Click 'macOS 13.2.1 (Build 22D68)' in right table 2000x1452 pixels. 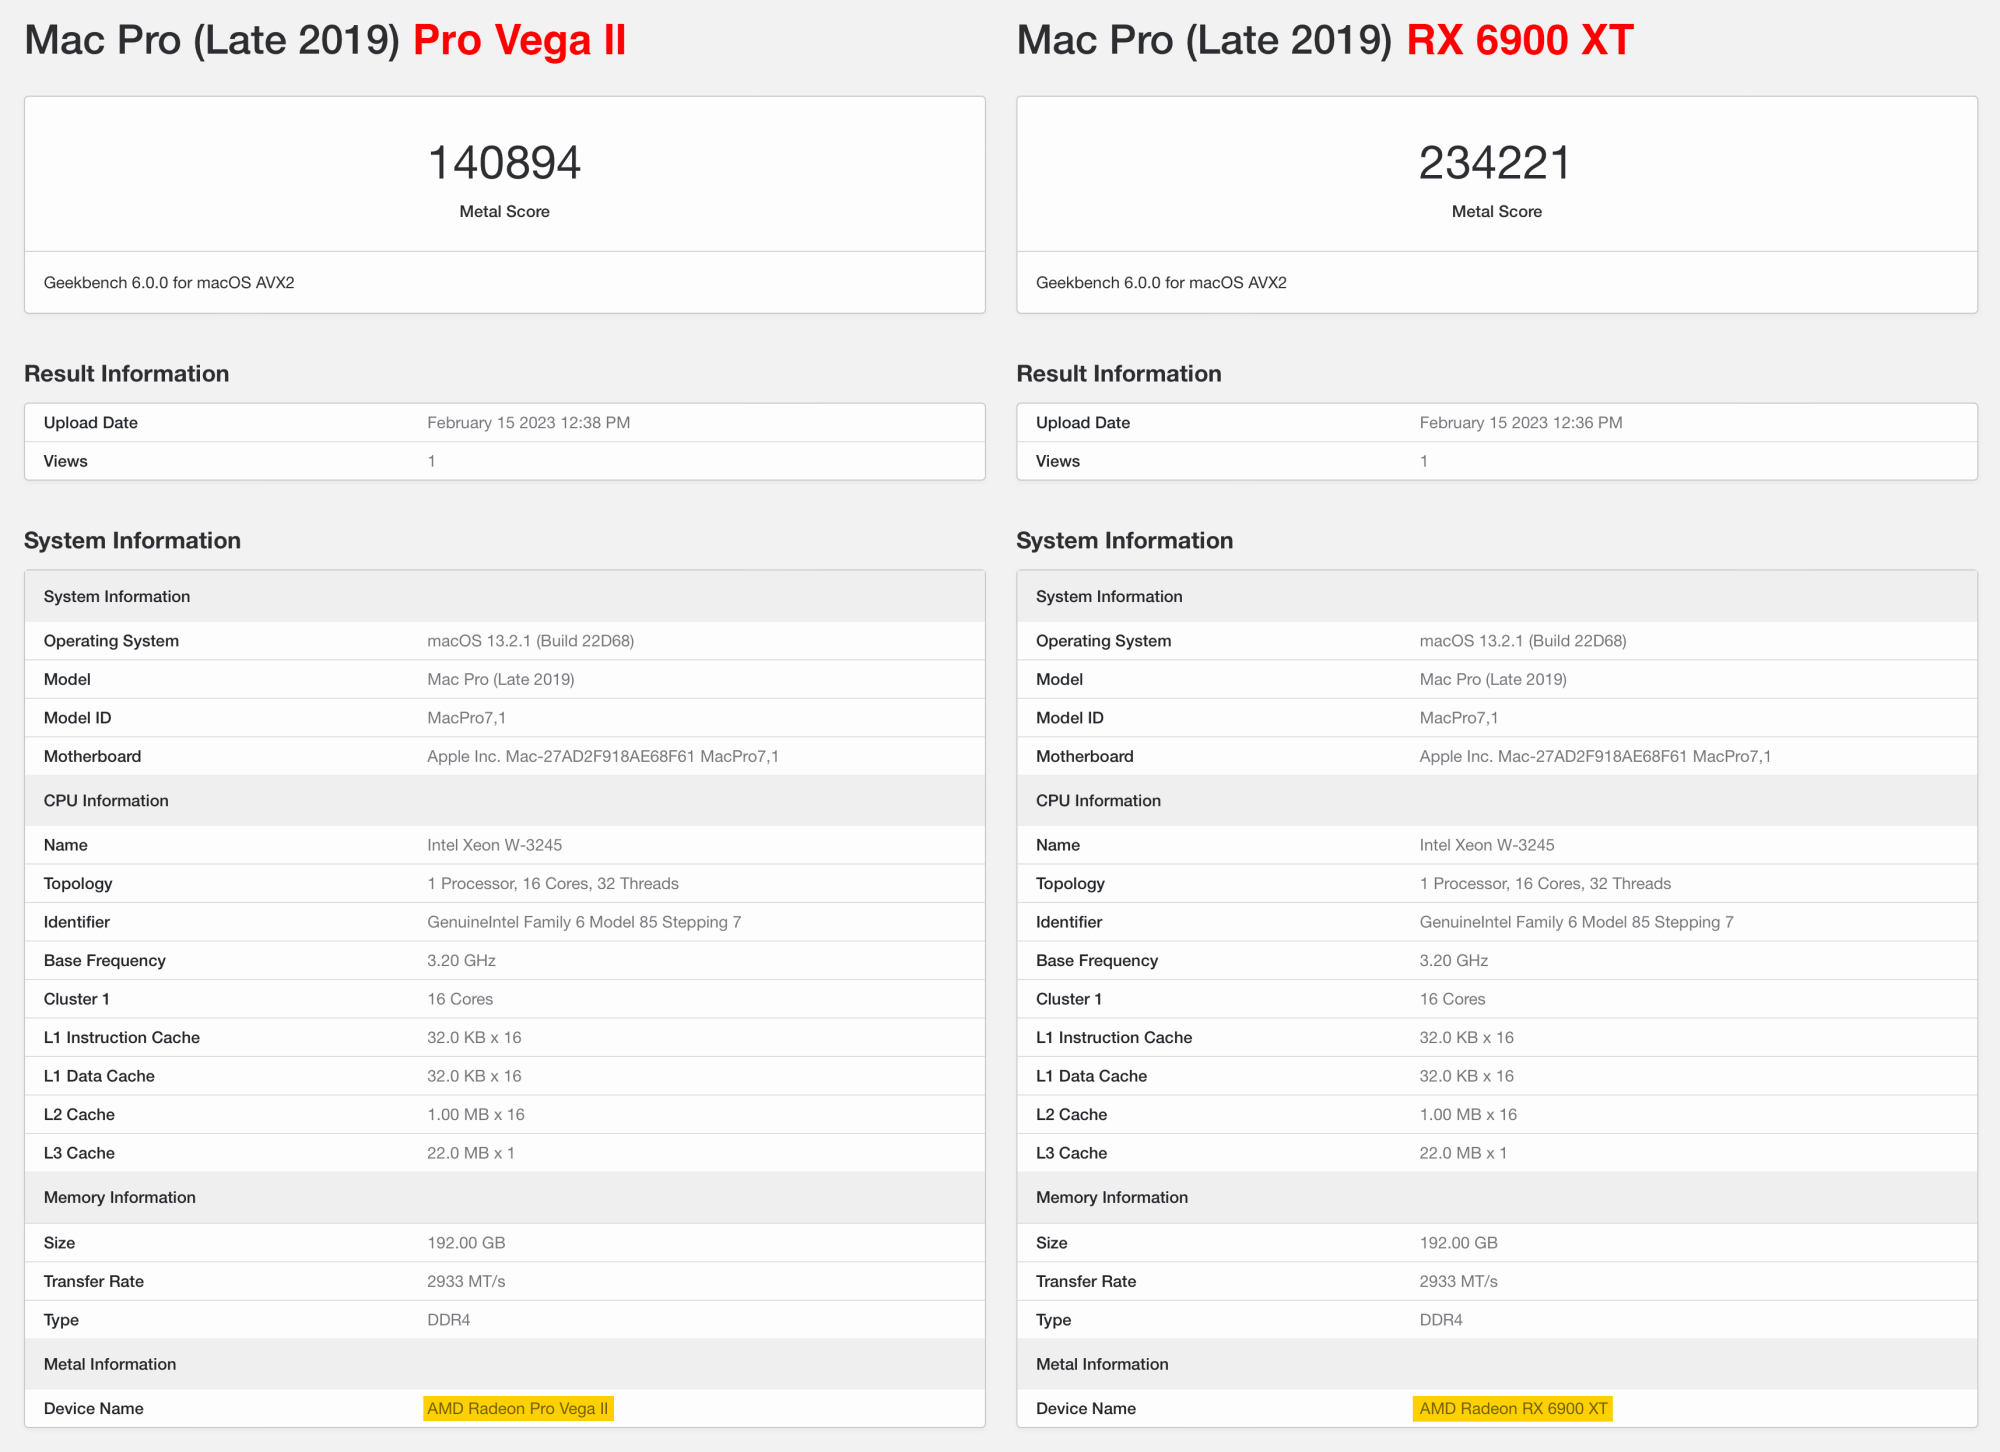tap(1523, 641)
